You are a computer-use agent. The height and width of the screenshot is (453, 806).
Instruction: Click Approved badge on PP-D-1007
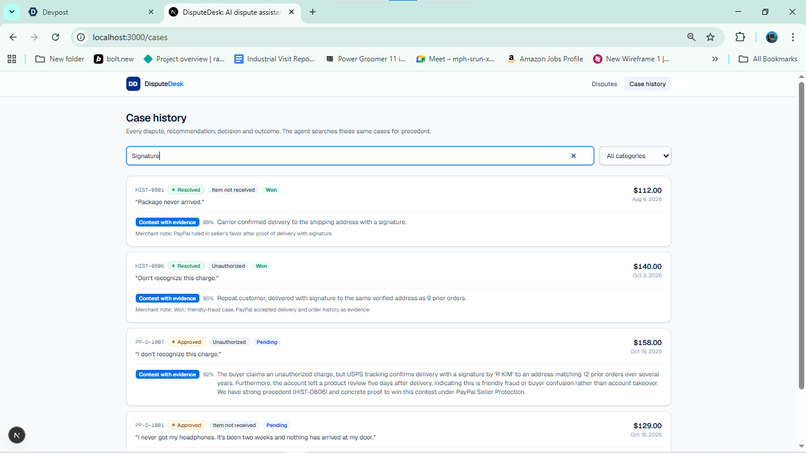(187, 342)
